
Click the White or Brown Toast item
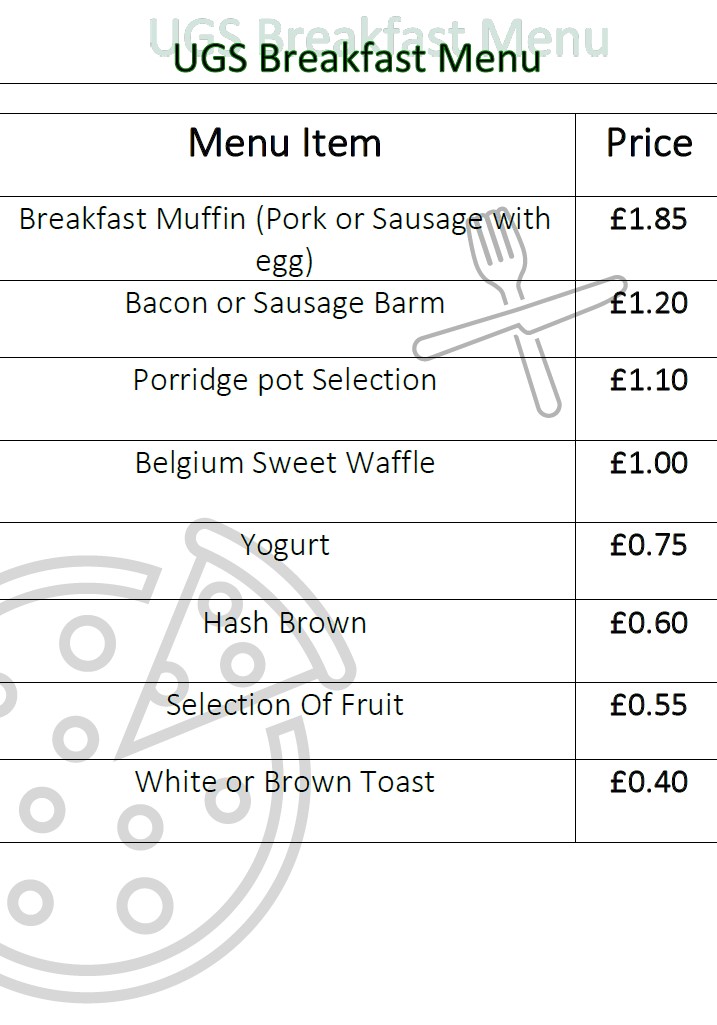(x=285, y=782)
